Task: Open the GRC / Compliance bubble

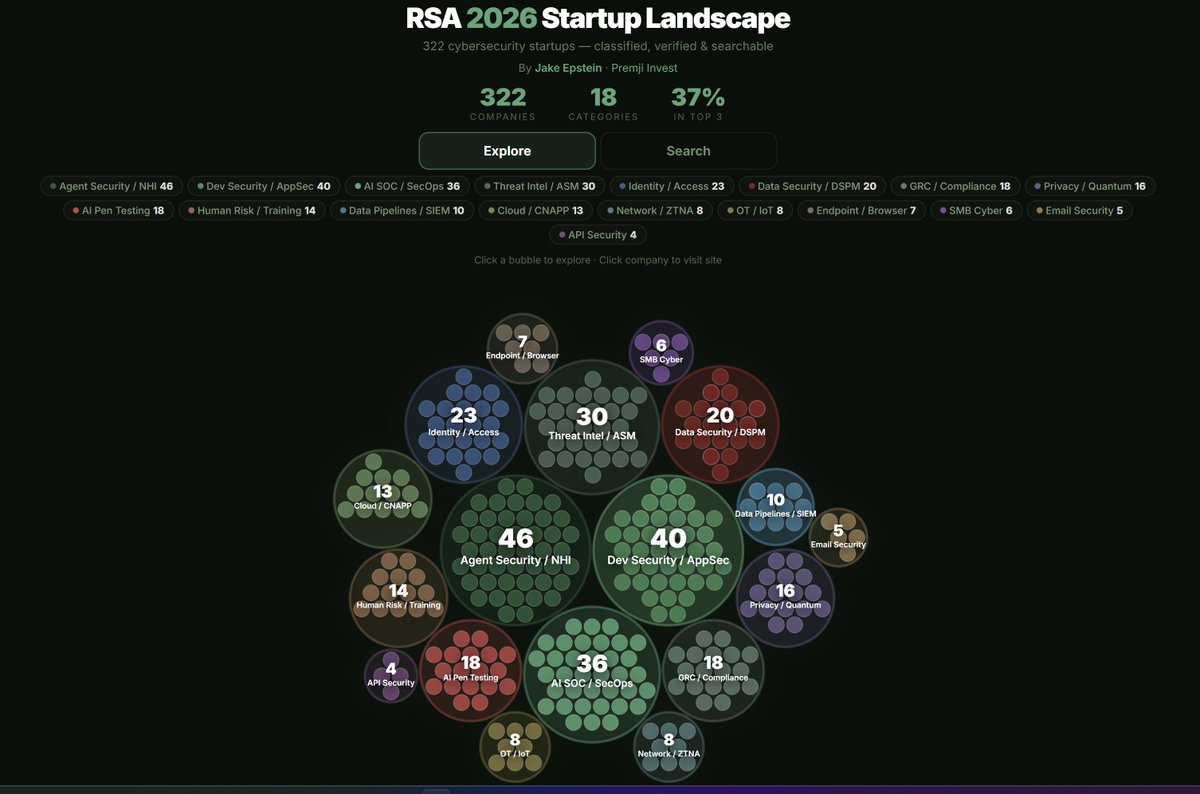Action: [713, 669]
